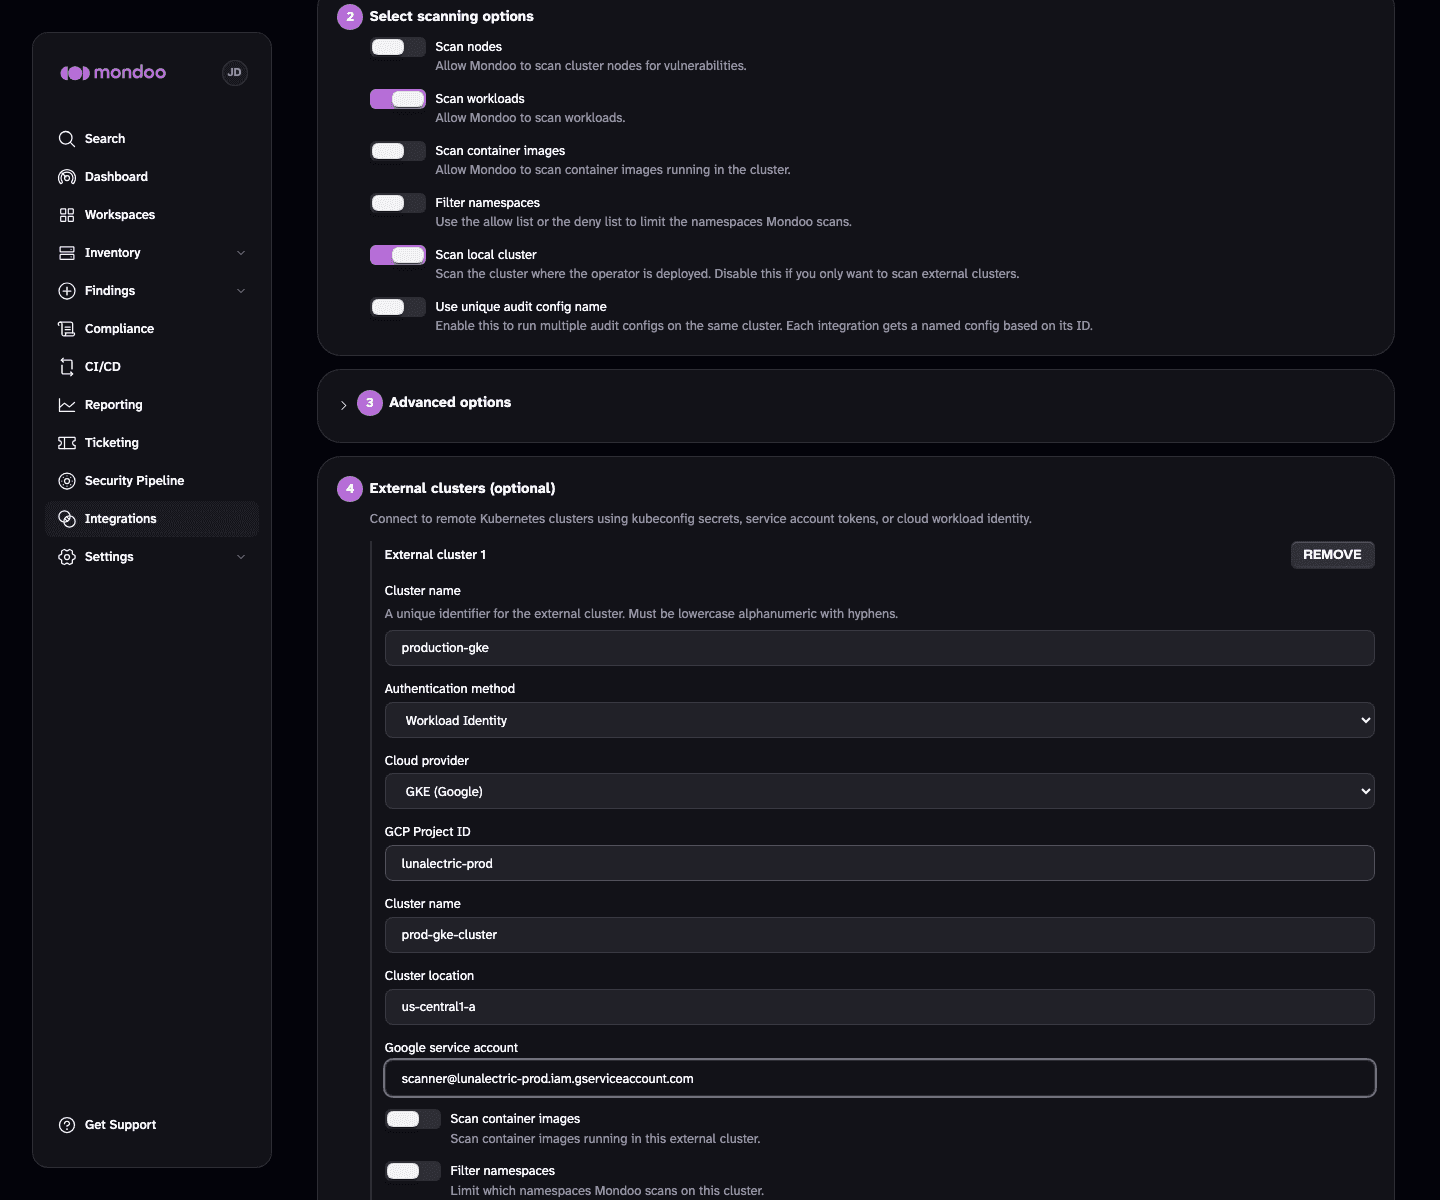
Task: Navigate to Security Pipeline
Action: [152, 481]
